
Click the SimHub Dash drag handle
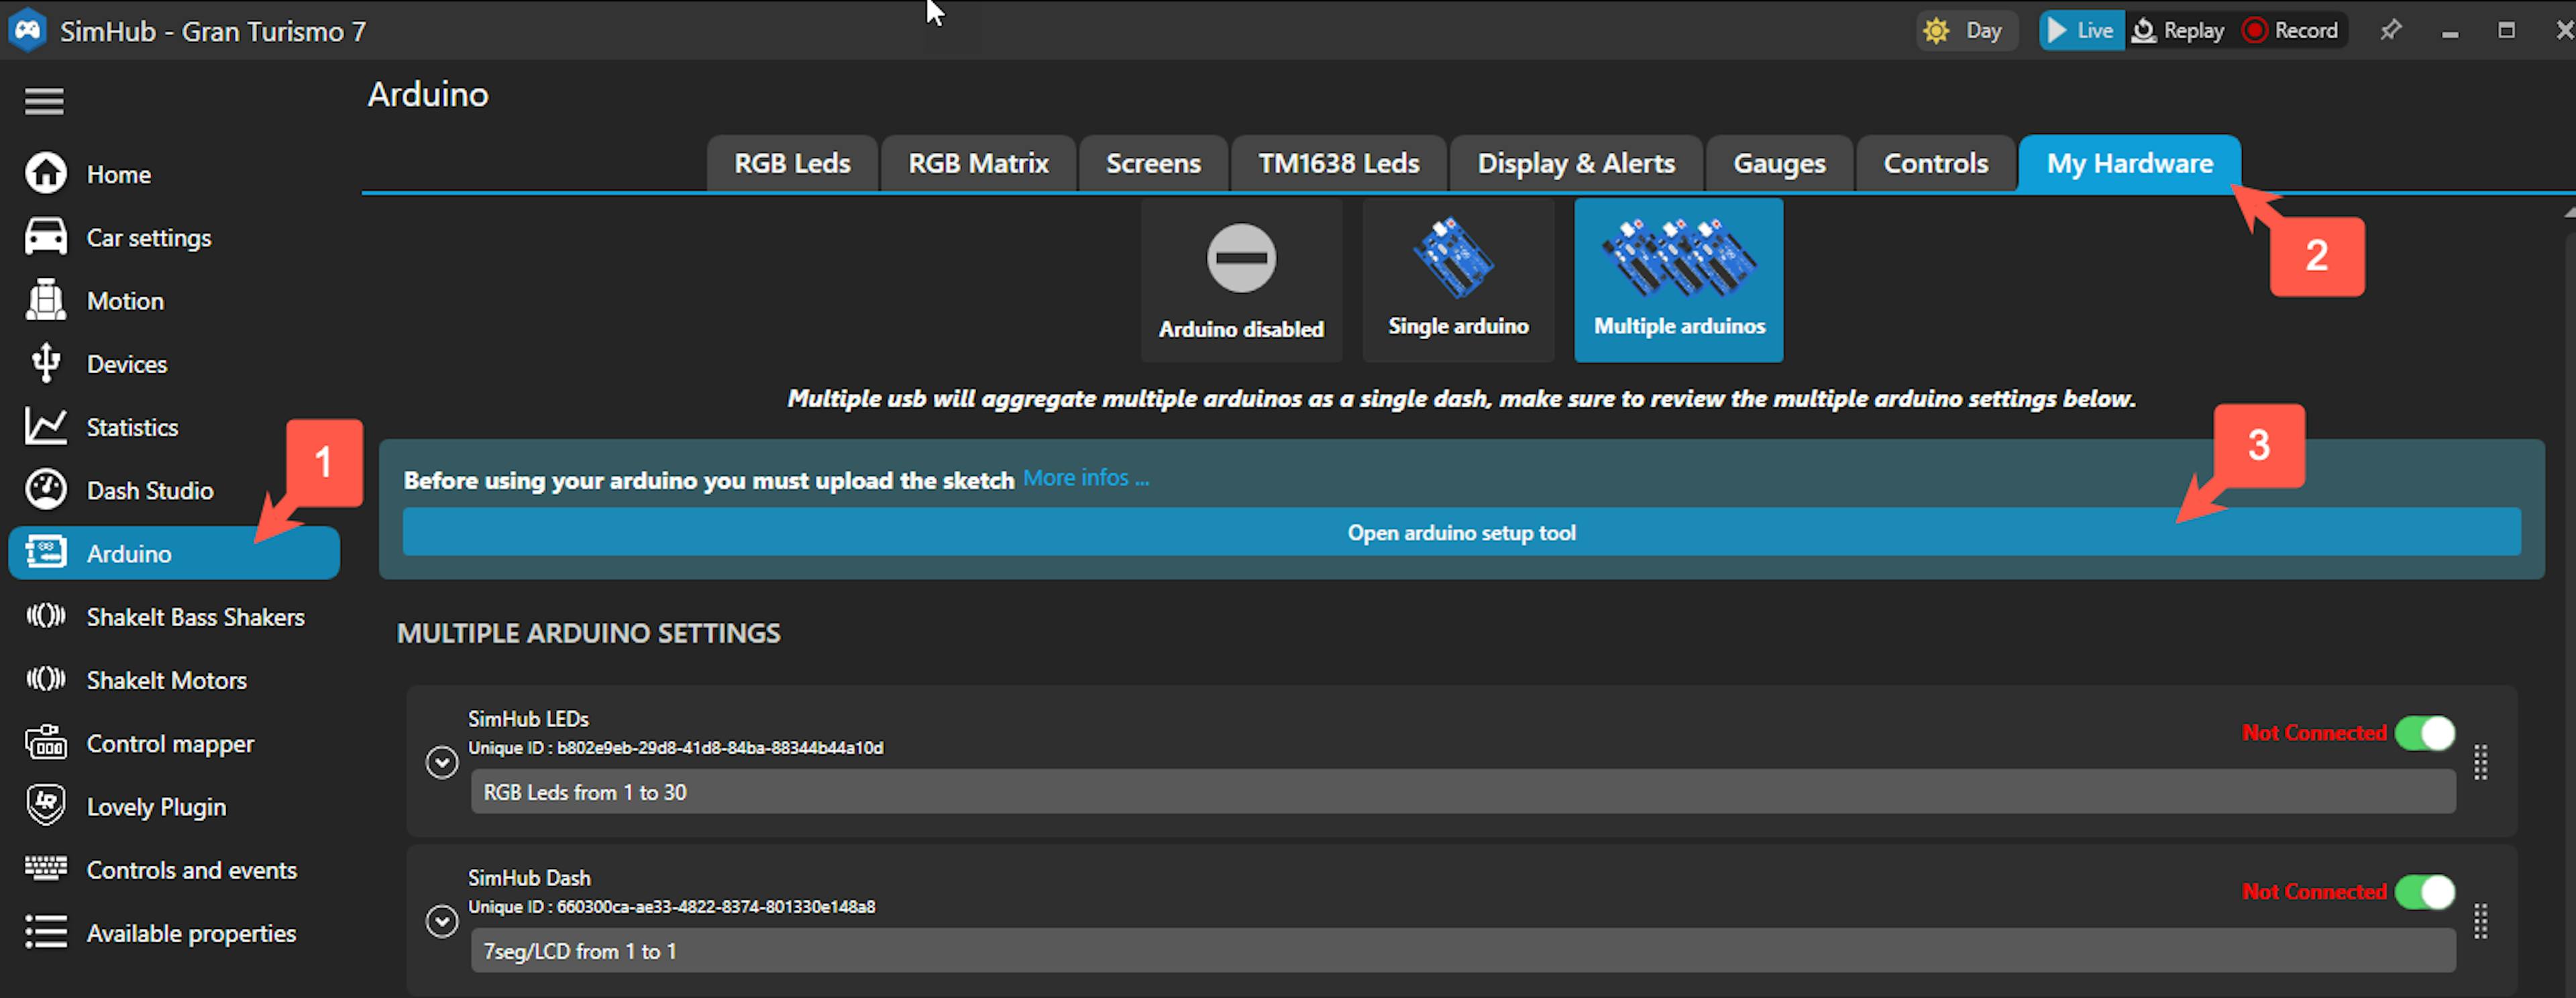pyautogui.click(x=2480, y=921)
